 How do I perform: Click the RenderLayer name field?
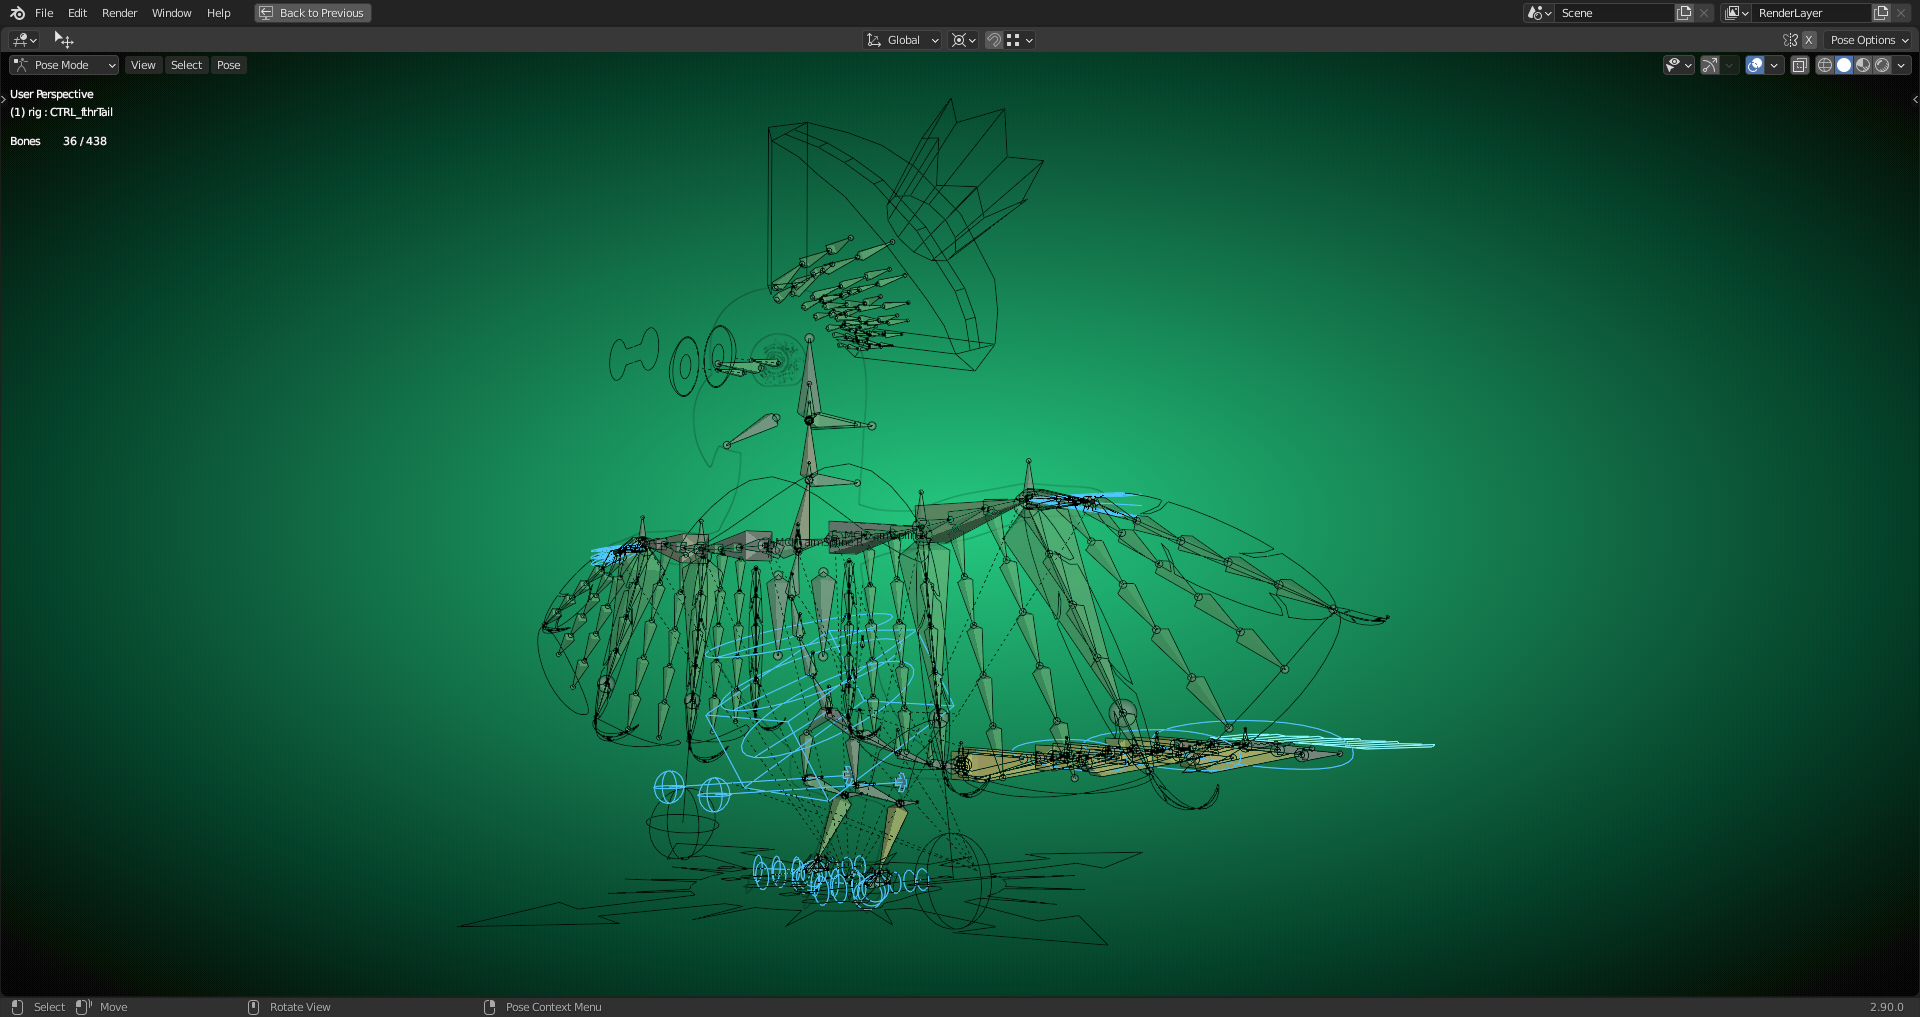(1810, 13)
